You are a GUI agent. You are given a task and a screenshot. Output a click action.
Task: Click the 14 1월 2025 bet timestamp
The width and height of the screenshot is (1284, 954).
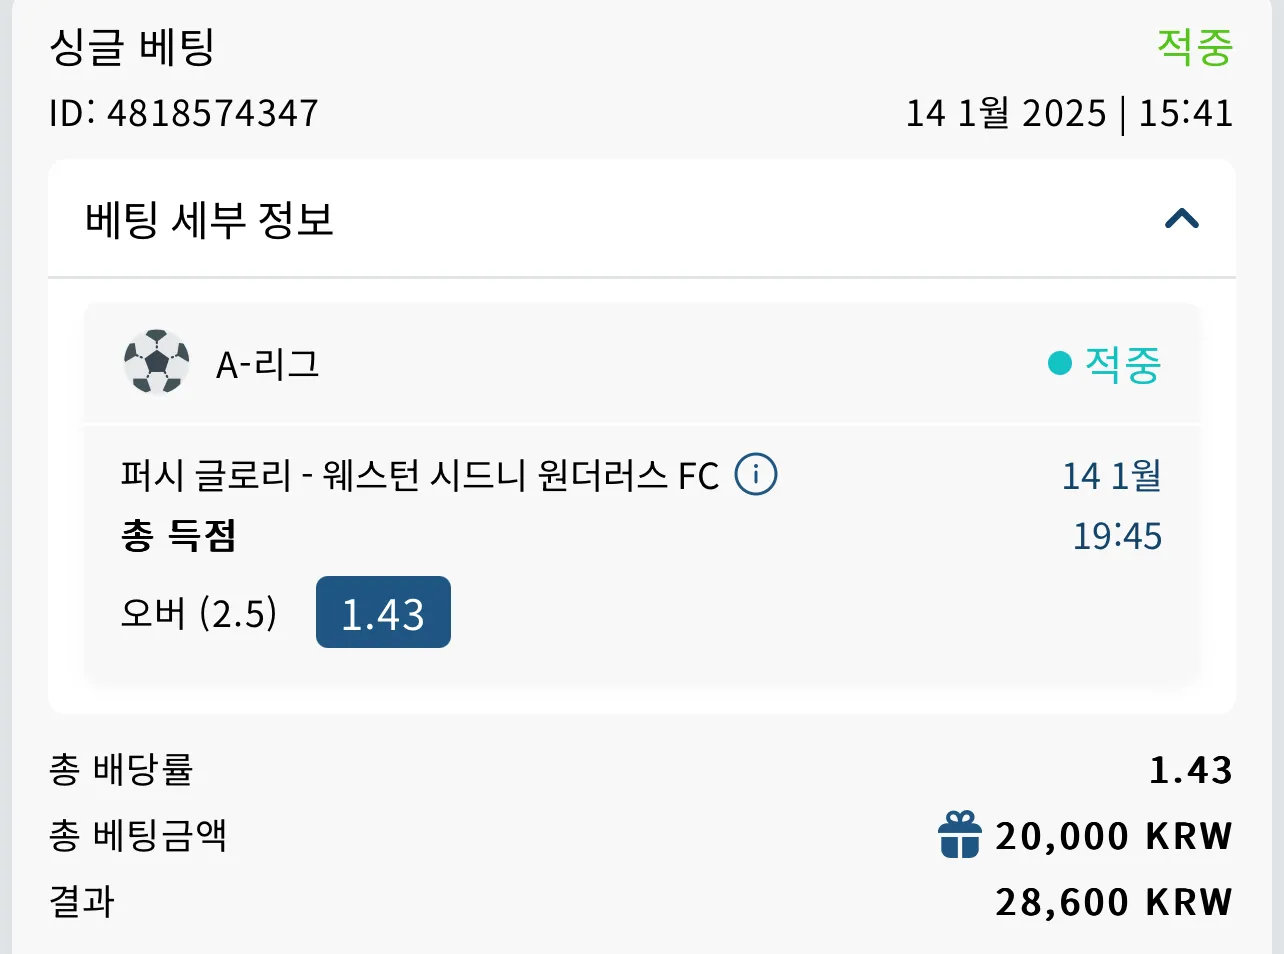[x=1006, y=113]
